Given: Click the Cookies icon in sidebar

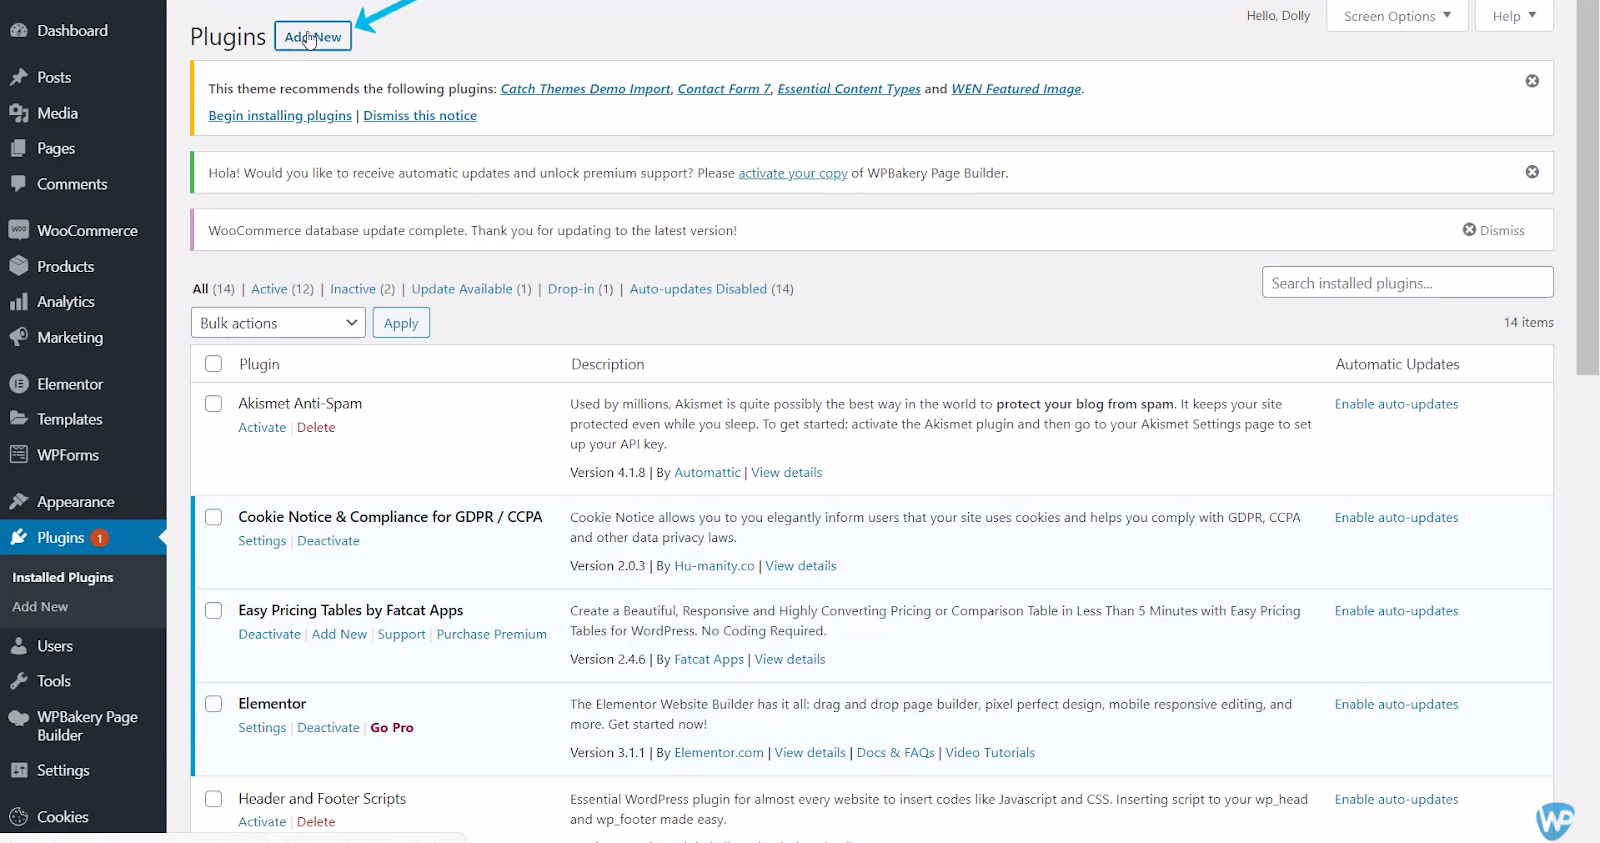Looking at the screenshot, I should 18,817.
